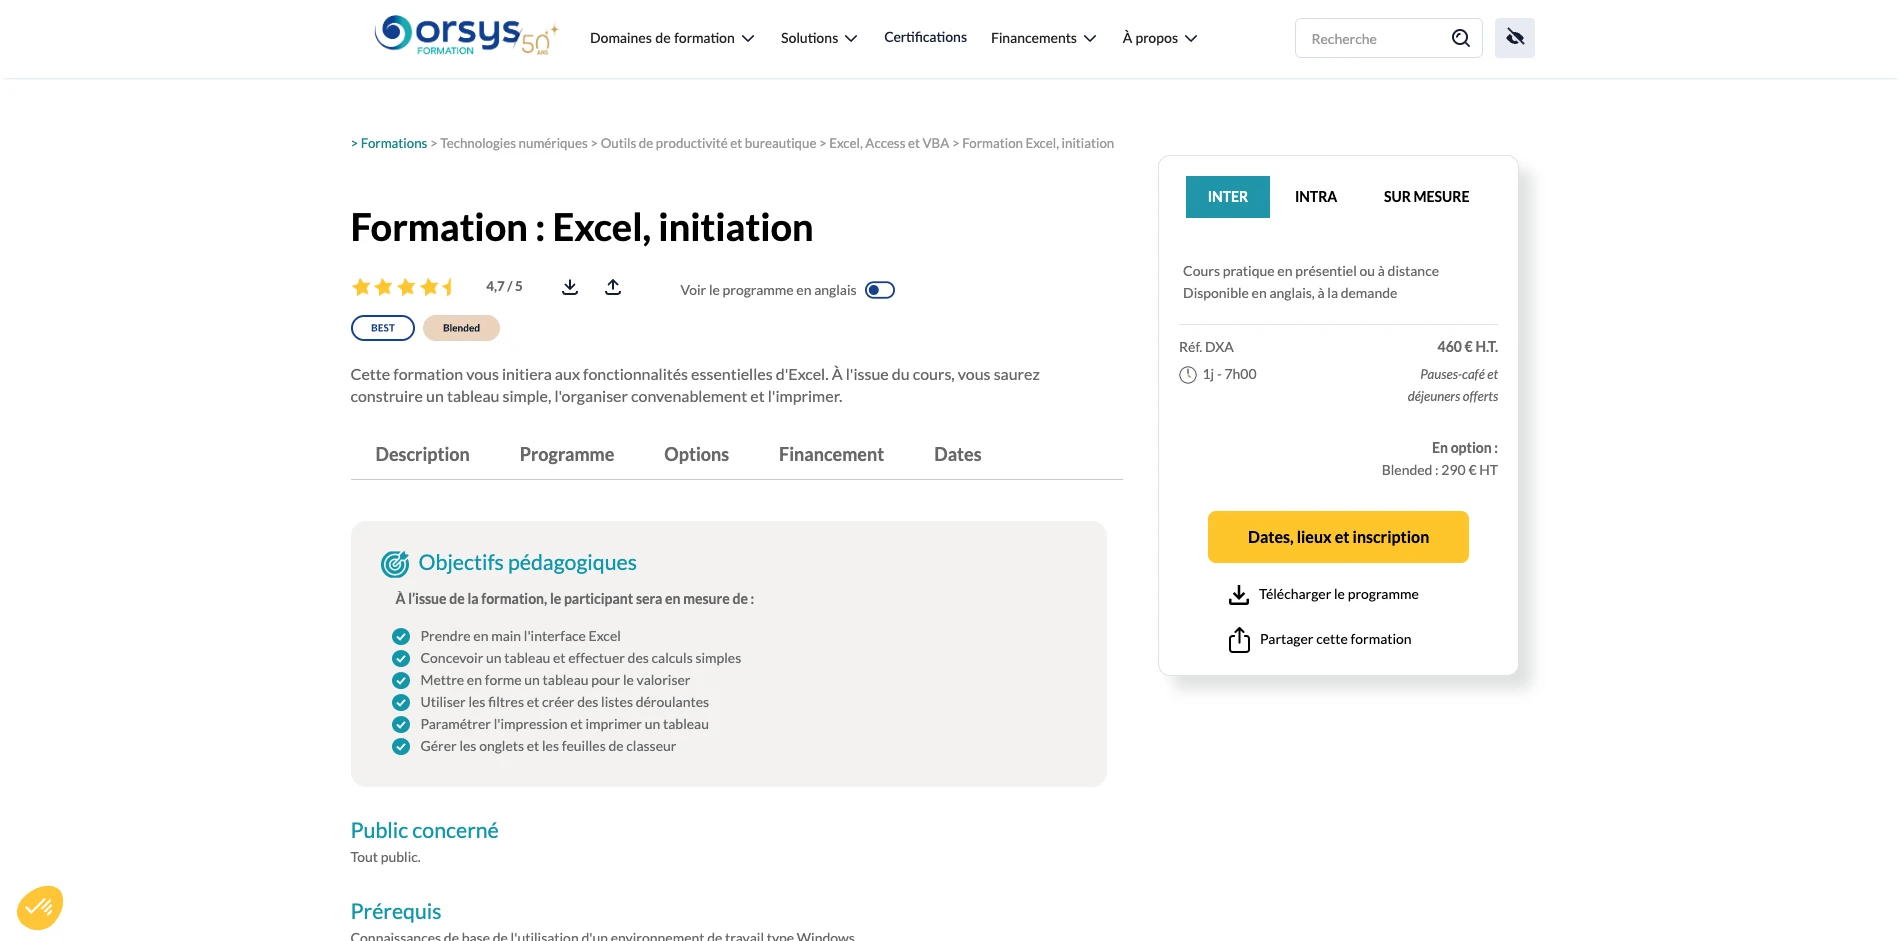
Task: Click check icon beside Utiliser les filtres
Action: (x=401, y=703)
